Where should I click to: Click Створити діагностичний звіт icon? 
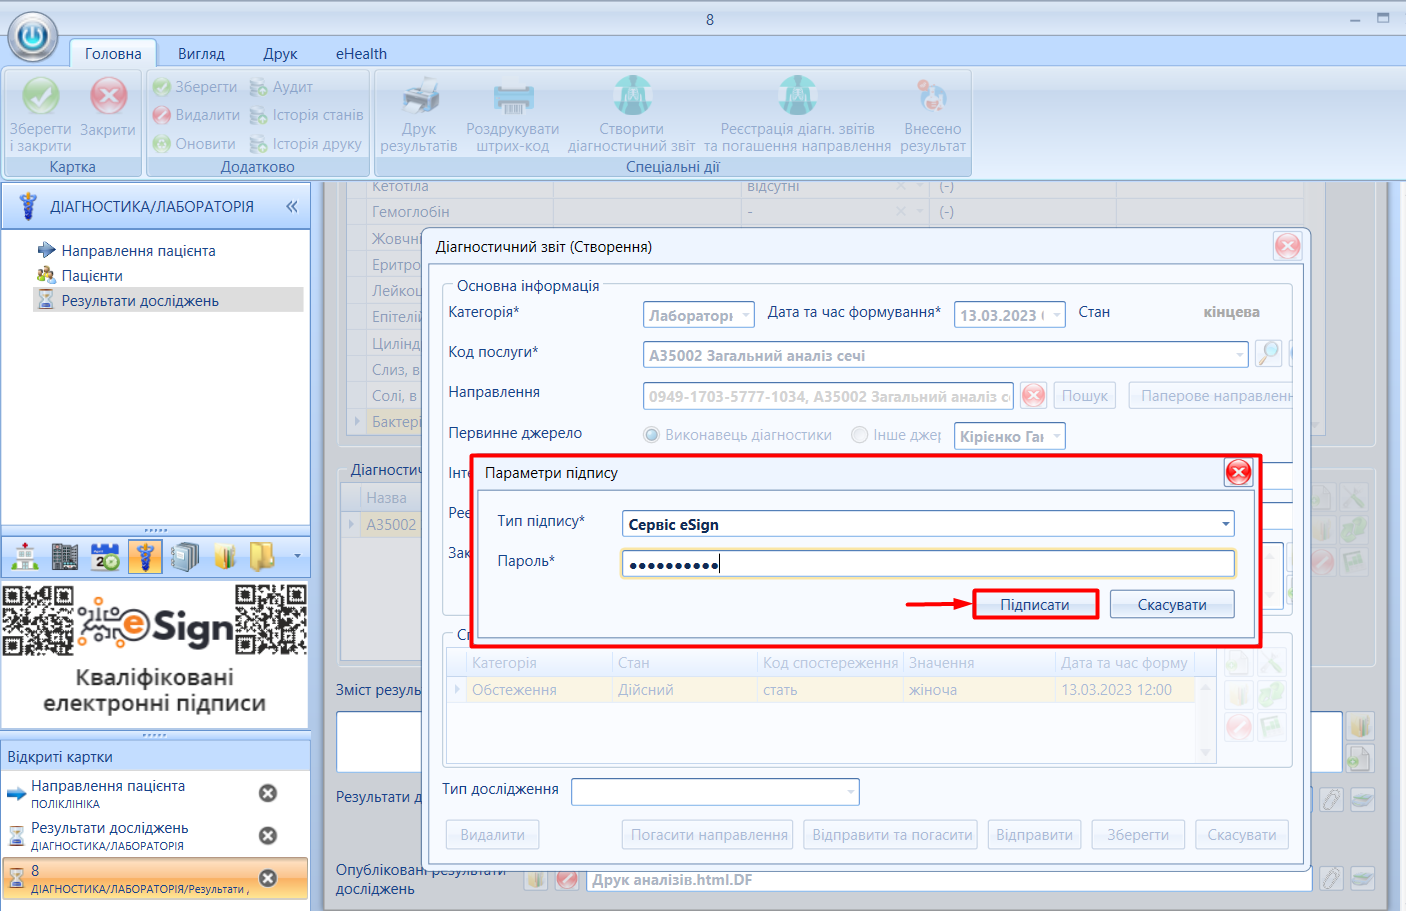(632, 96)
